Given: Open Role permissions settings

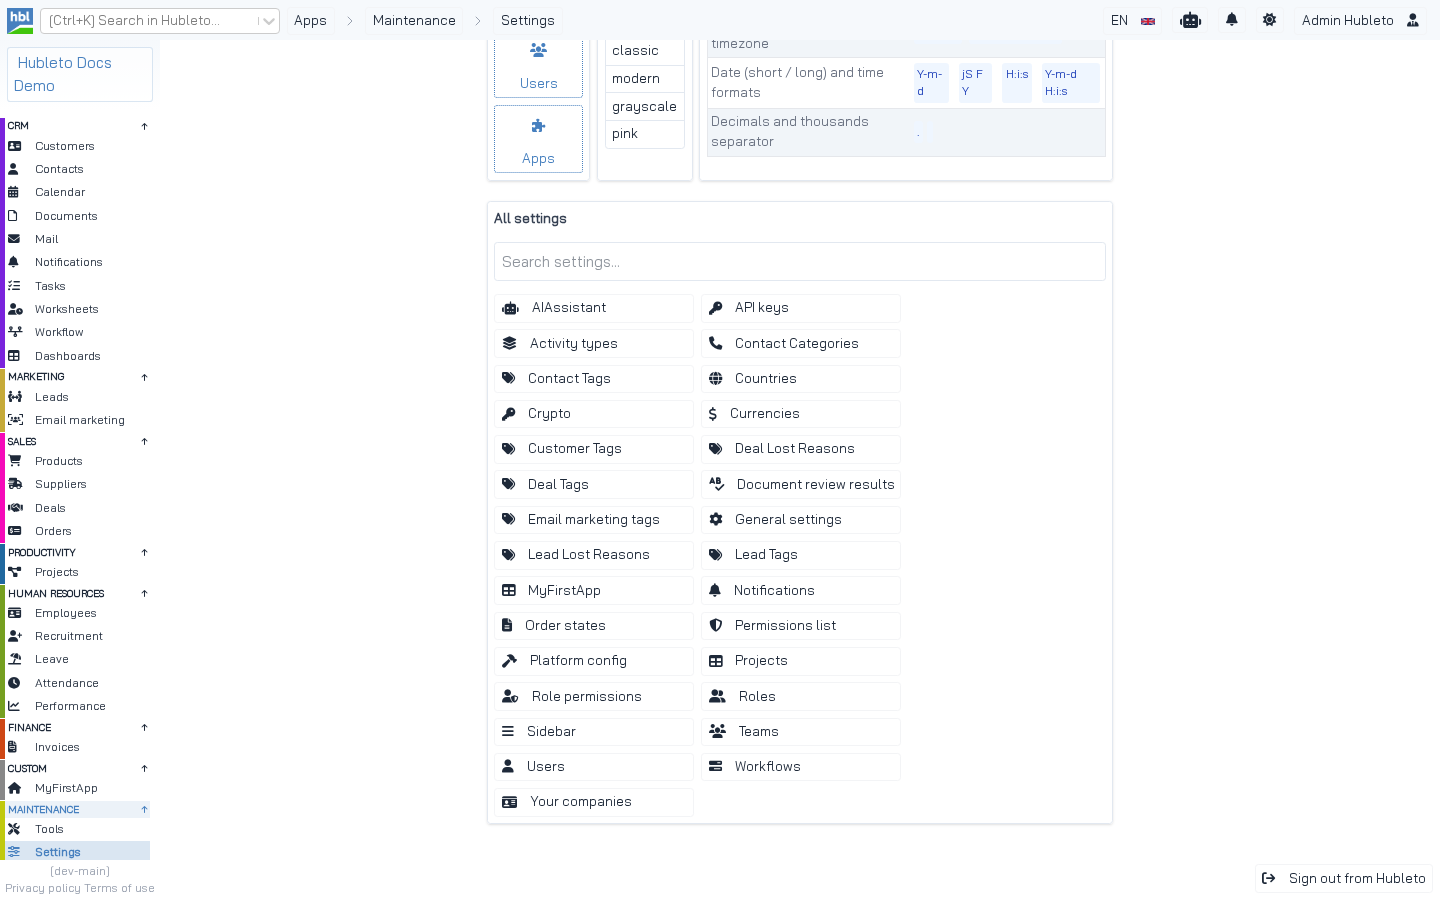Looking at the screenshot, I should 594,697.
